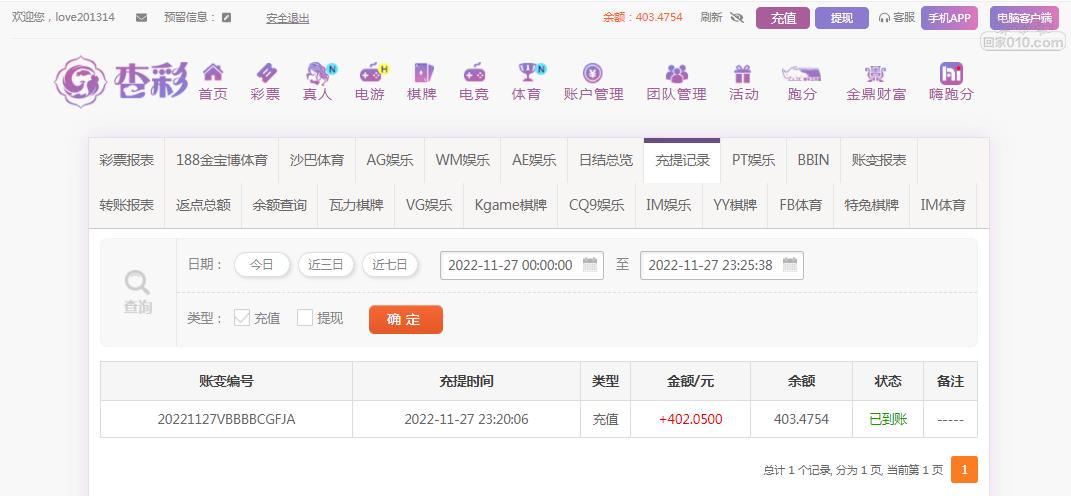Toggle balance visibility eye icon
The height and width of the screenshot is (496, 1071).
(x=737, y=18)
